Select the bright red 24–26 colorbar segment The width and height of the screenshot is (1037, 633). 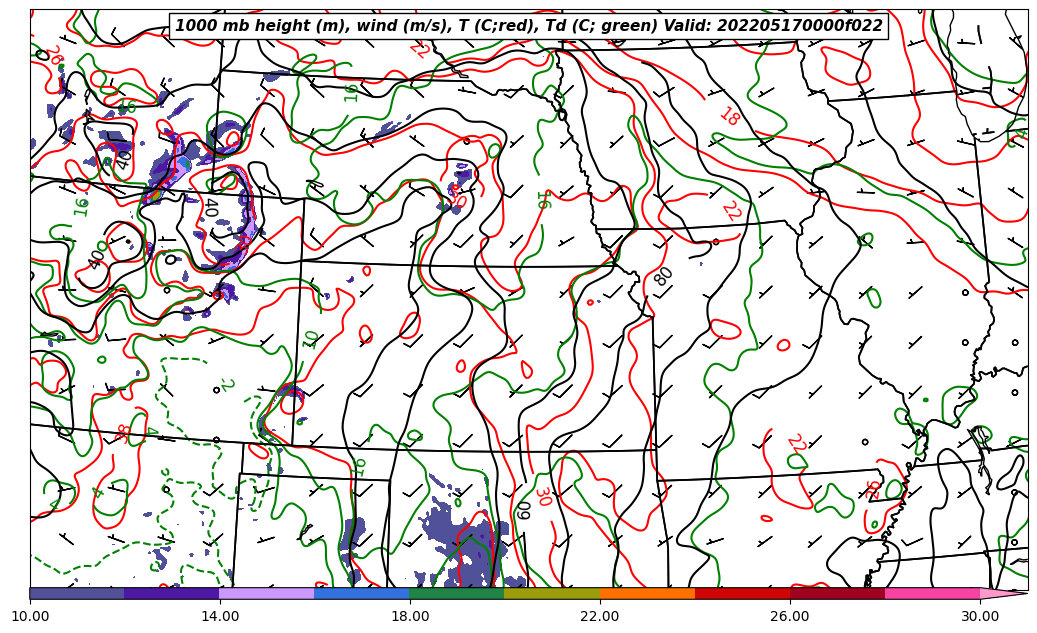pos(742,593)
